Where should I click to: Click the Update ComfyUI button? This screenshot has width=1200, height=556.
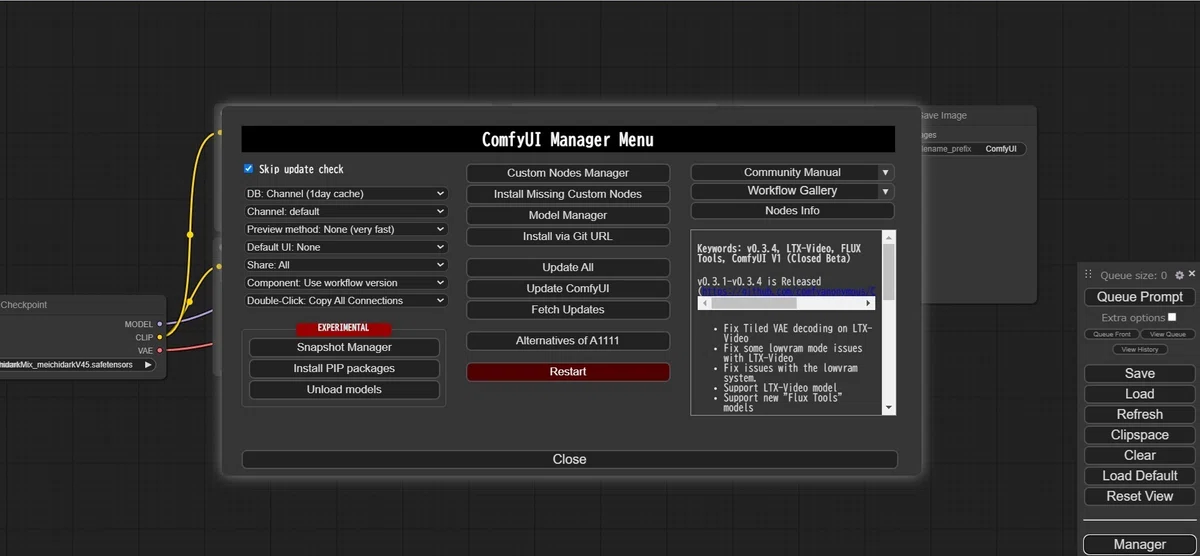click(568, 288)
